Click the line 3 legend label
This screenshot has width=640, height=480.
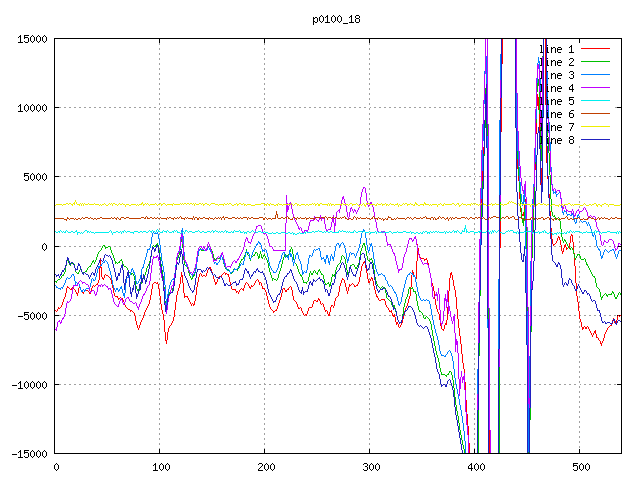click(x=557, y=76)
